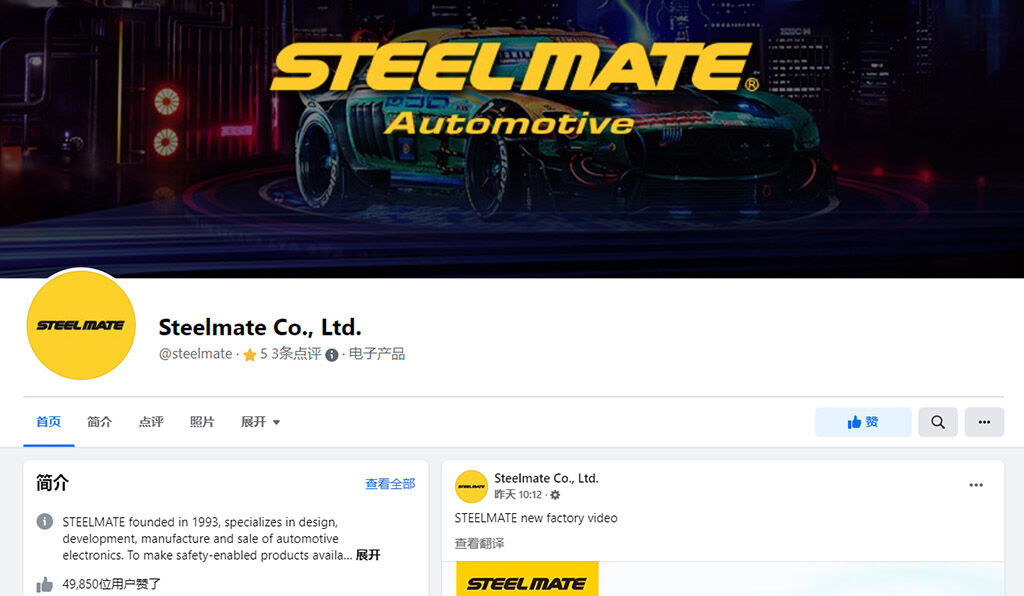Switch to the 点评 reviews tab
Viewport: 1024px width, 596px height.
tap(151, 422)
